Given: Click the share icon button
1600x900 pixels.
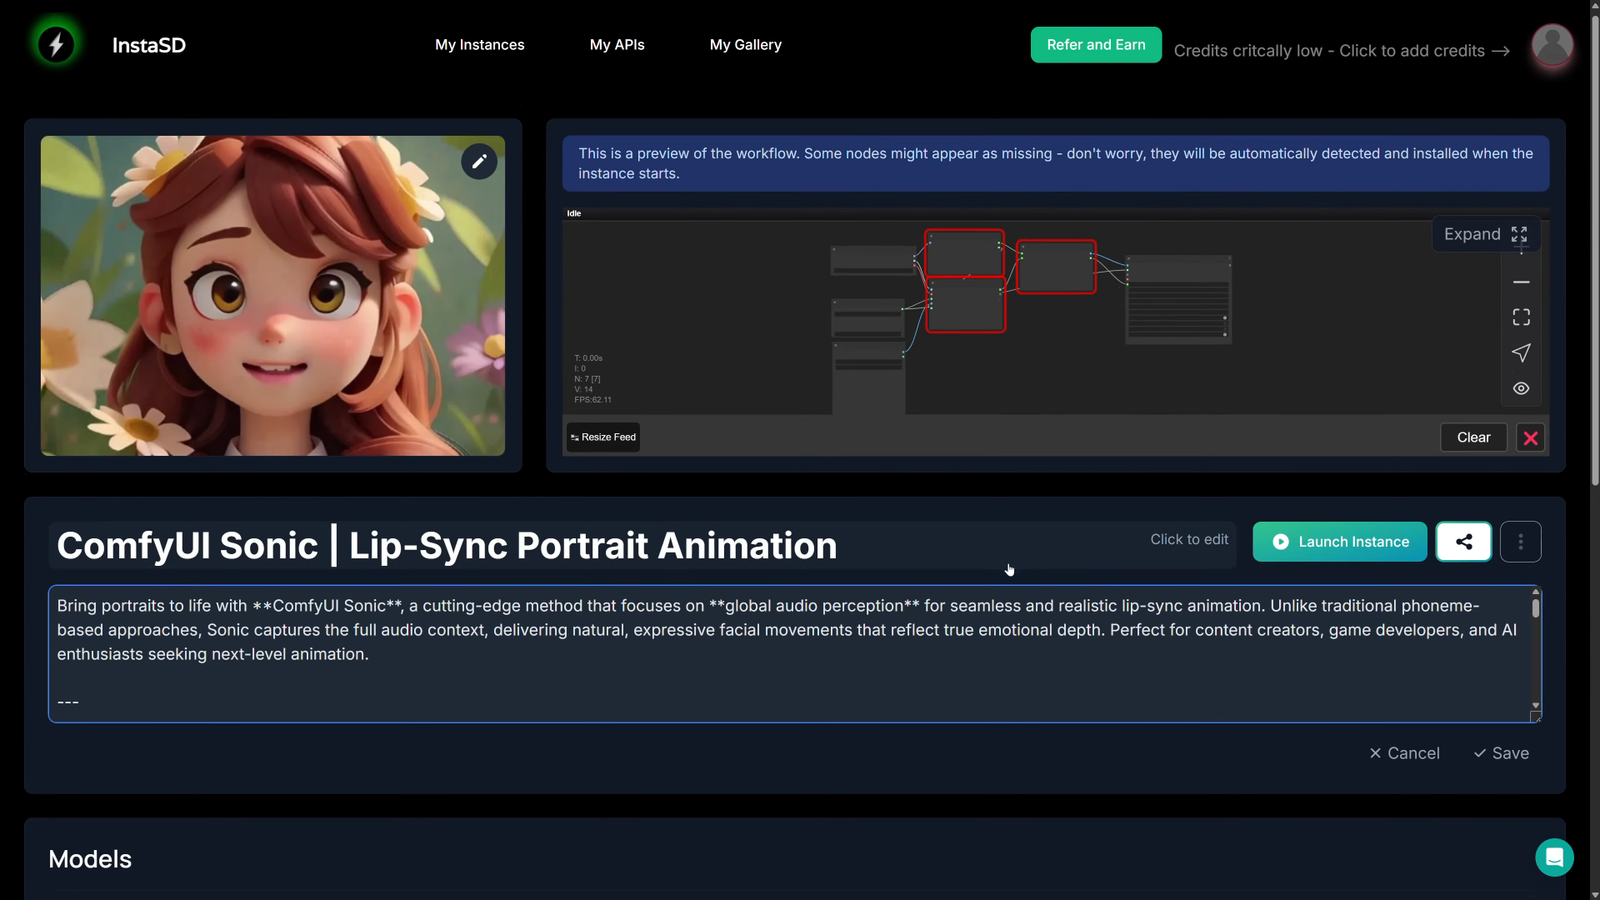Looking at the screenshot, I should [1464, 542].
